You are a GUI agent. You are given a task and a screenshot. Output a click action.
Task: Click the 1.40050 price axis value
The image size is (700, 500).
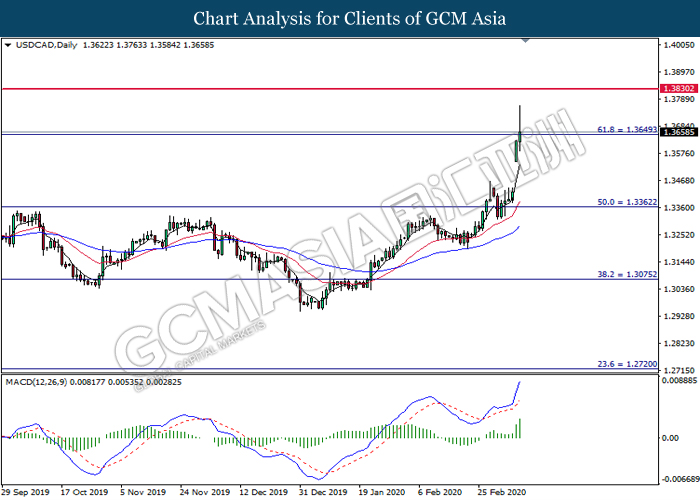pos(679,45)
